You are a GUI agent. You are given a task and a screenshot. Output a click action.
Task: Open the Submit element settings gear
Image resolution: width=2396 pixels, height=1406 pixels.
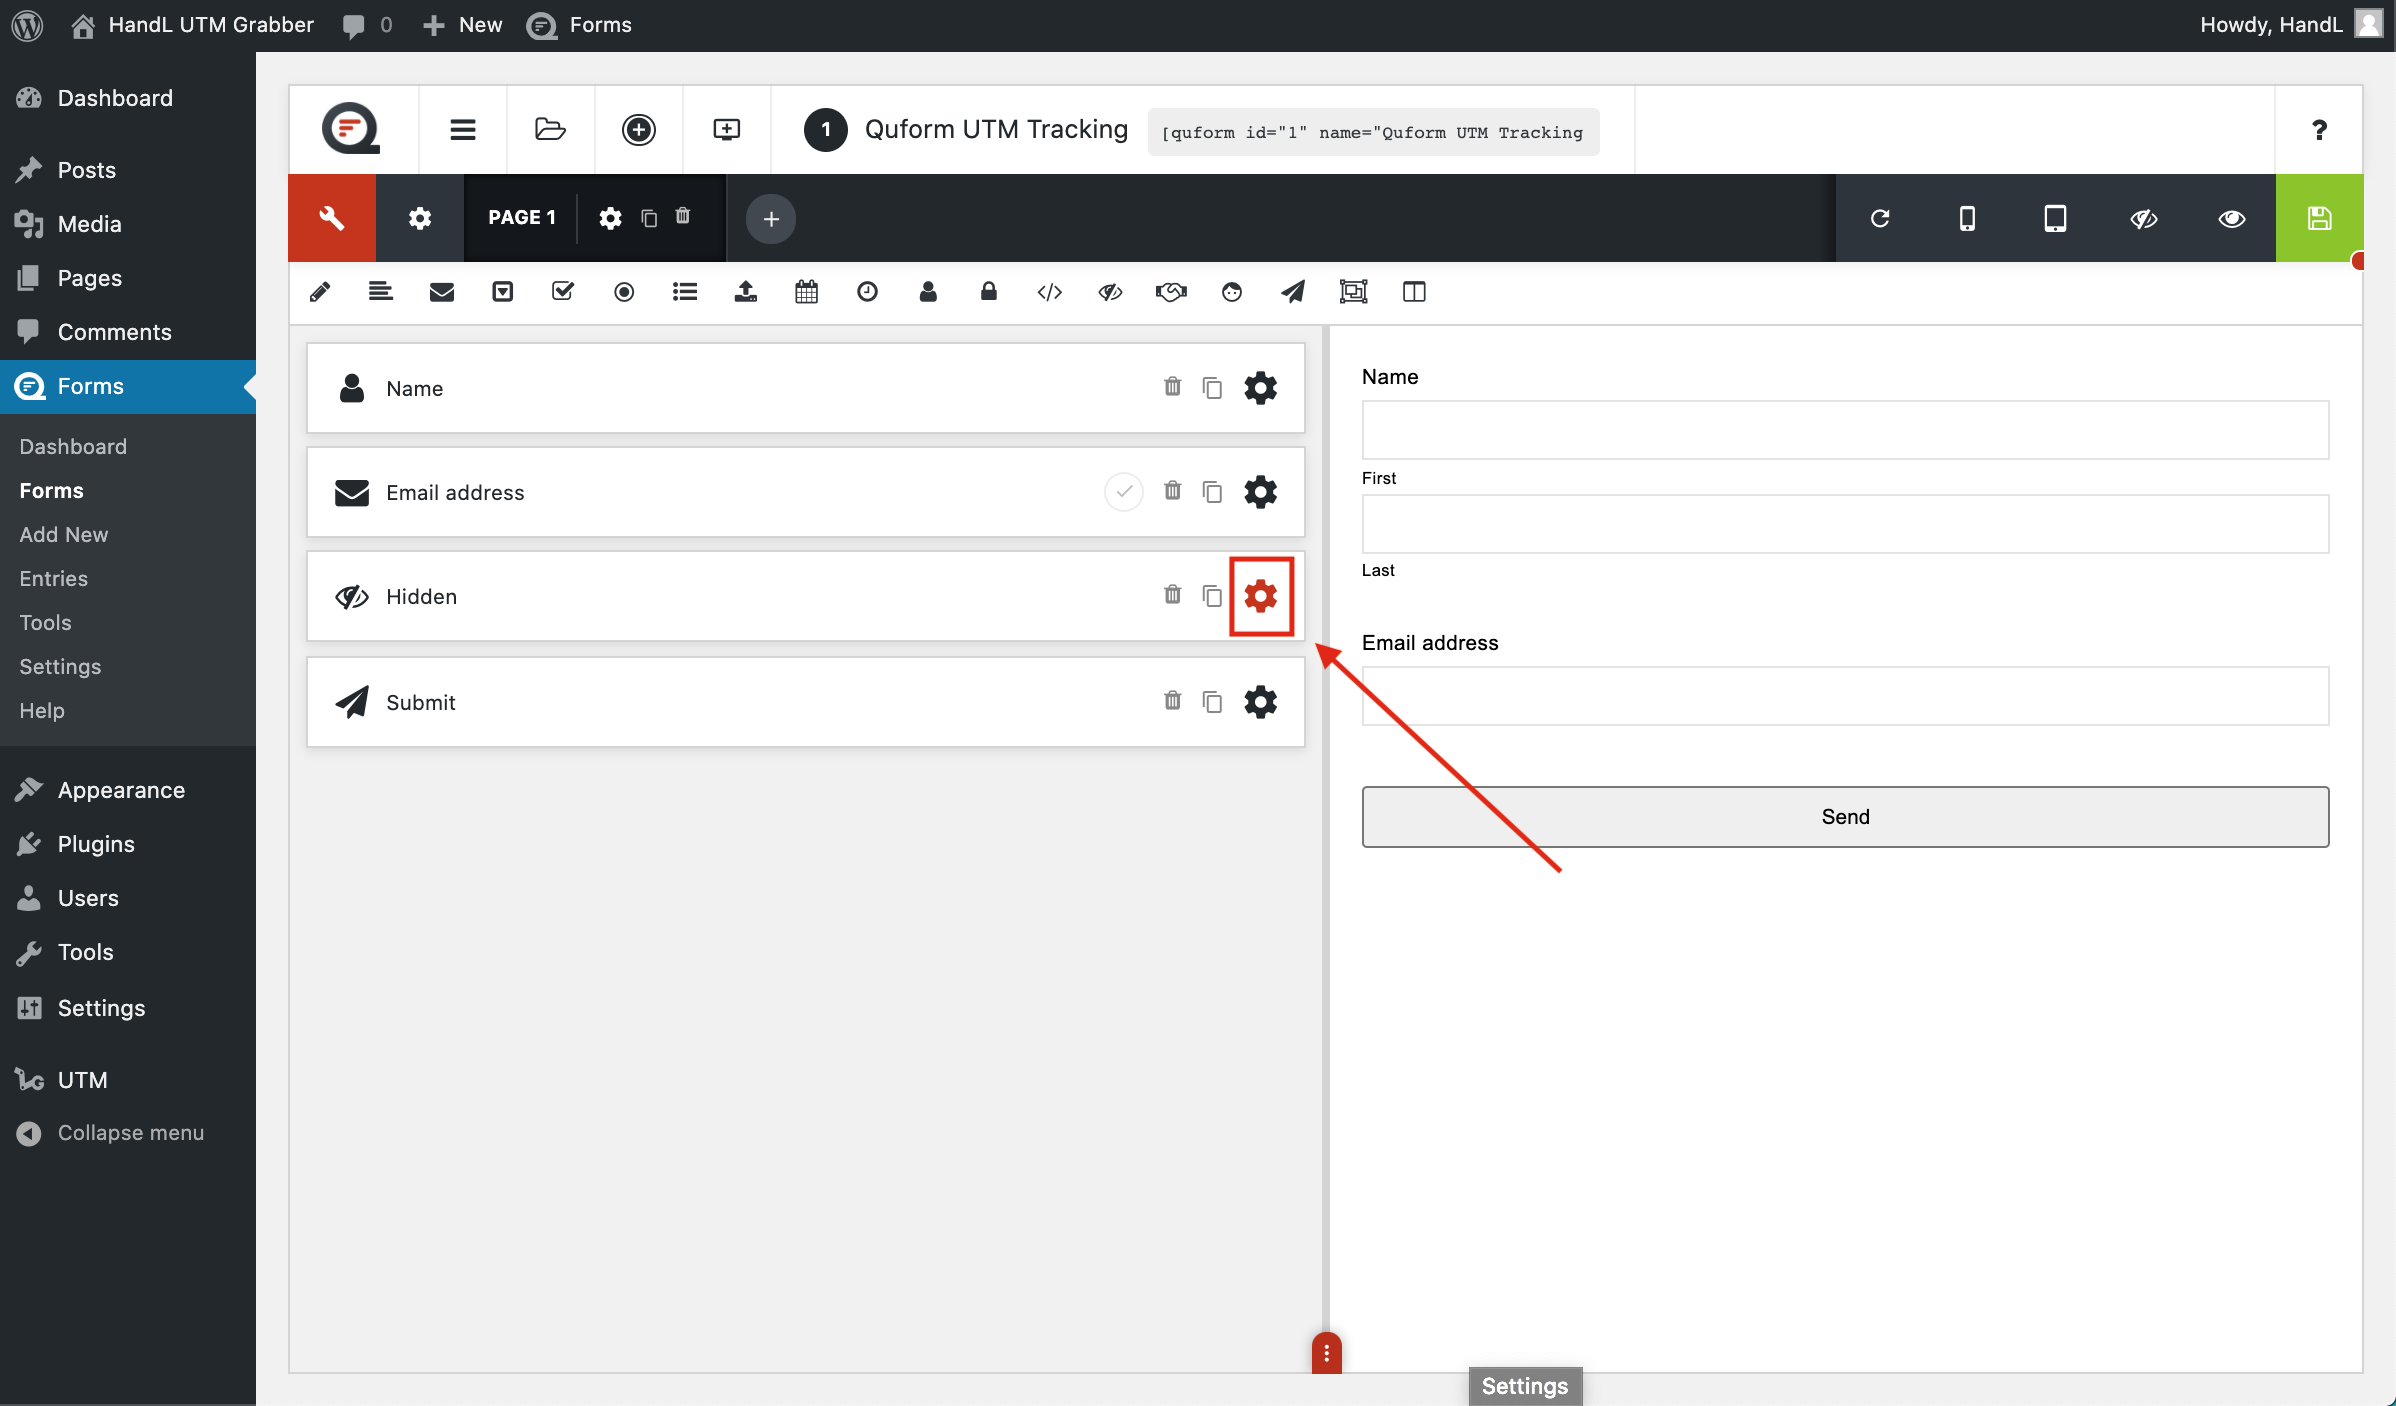tap(1261, 702)
